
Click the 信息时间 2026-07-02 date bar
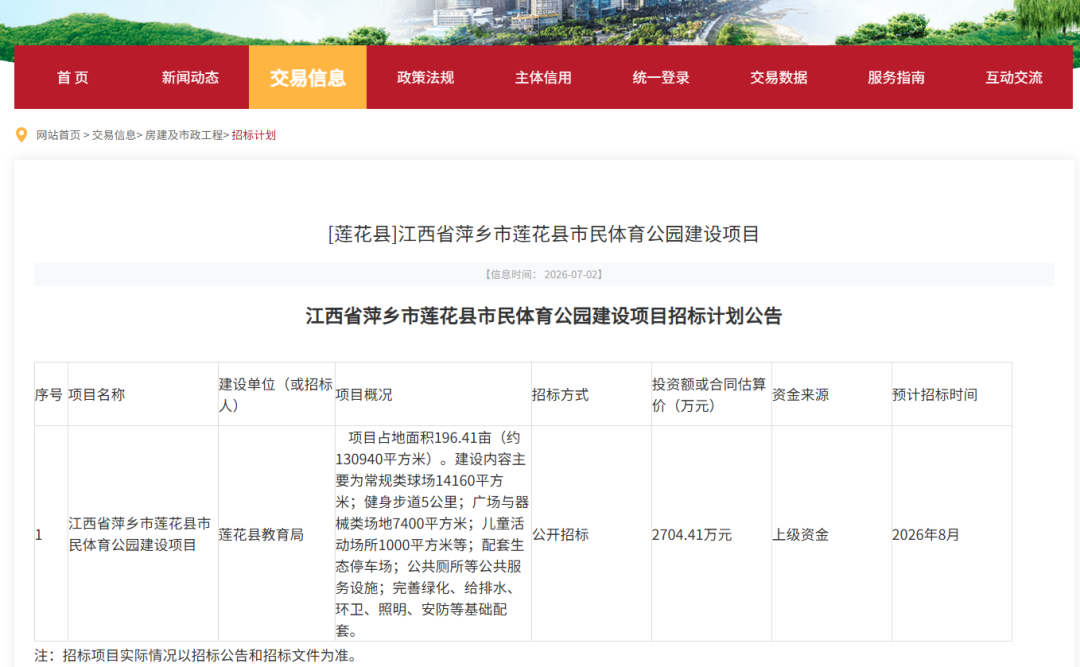point(544,274)
